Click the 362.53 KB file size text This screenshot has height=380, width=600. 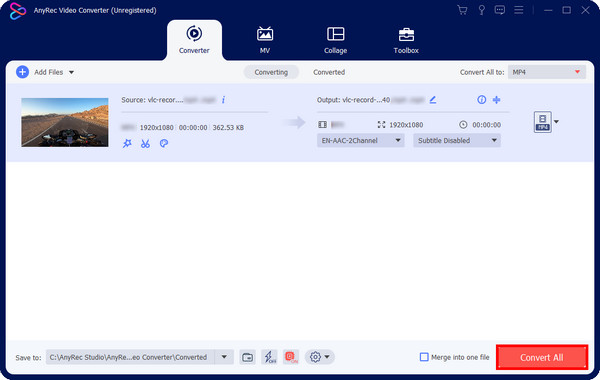point(228,127)
